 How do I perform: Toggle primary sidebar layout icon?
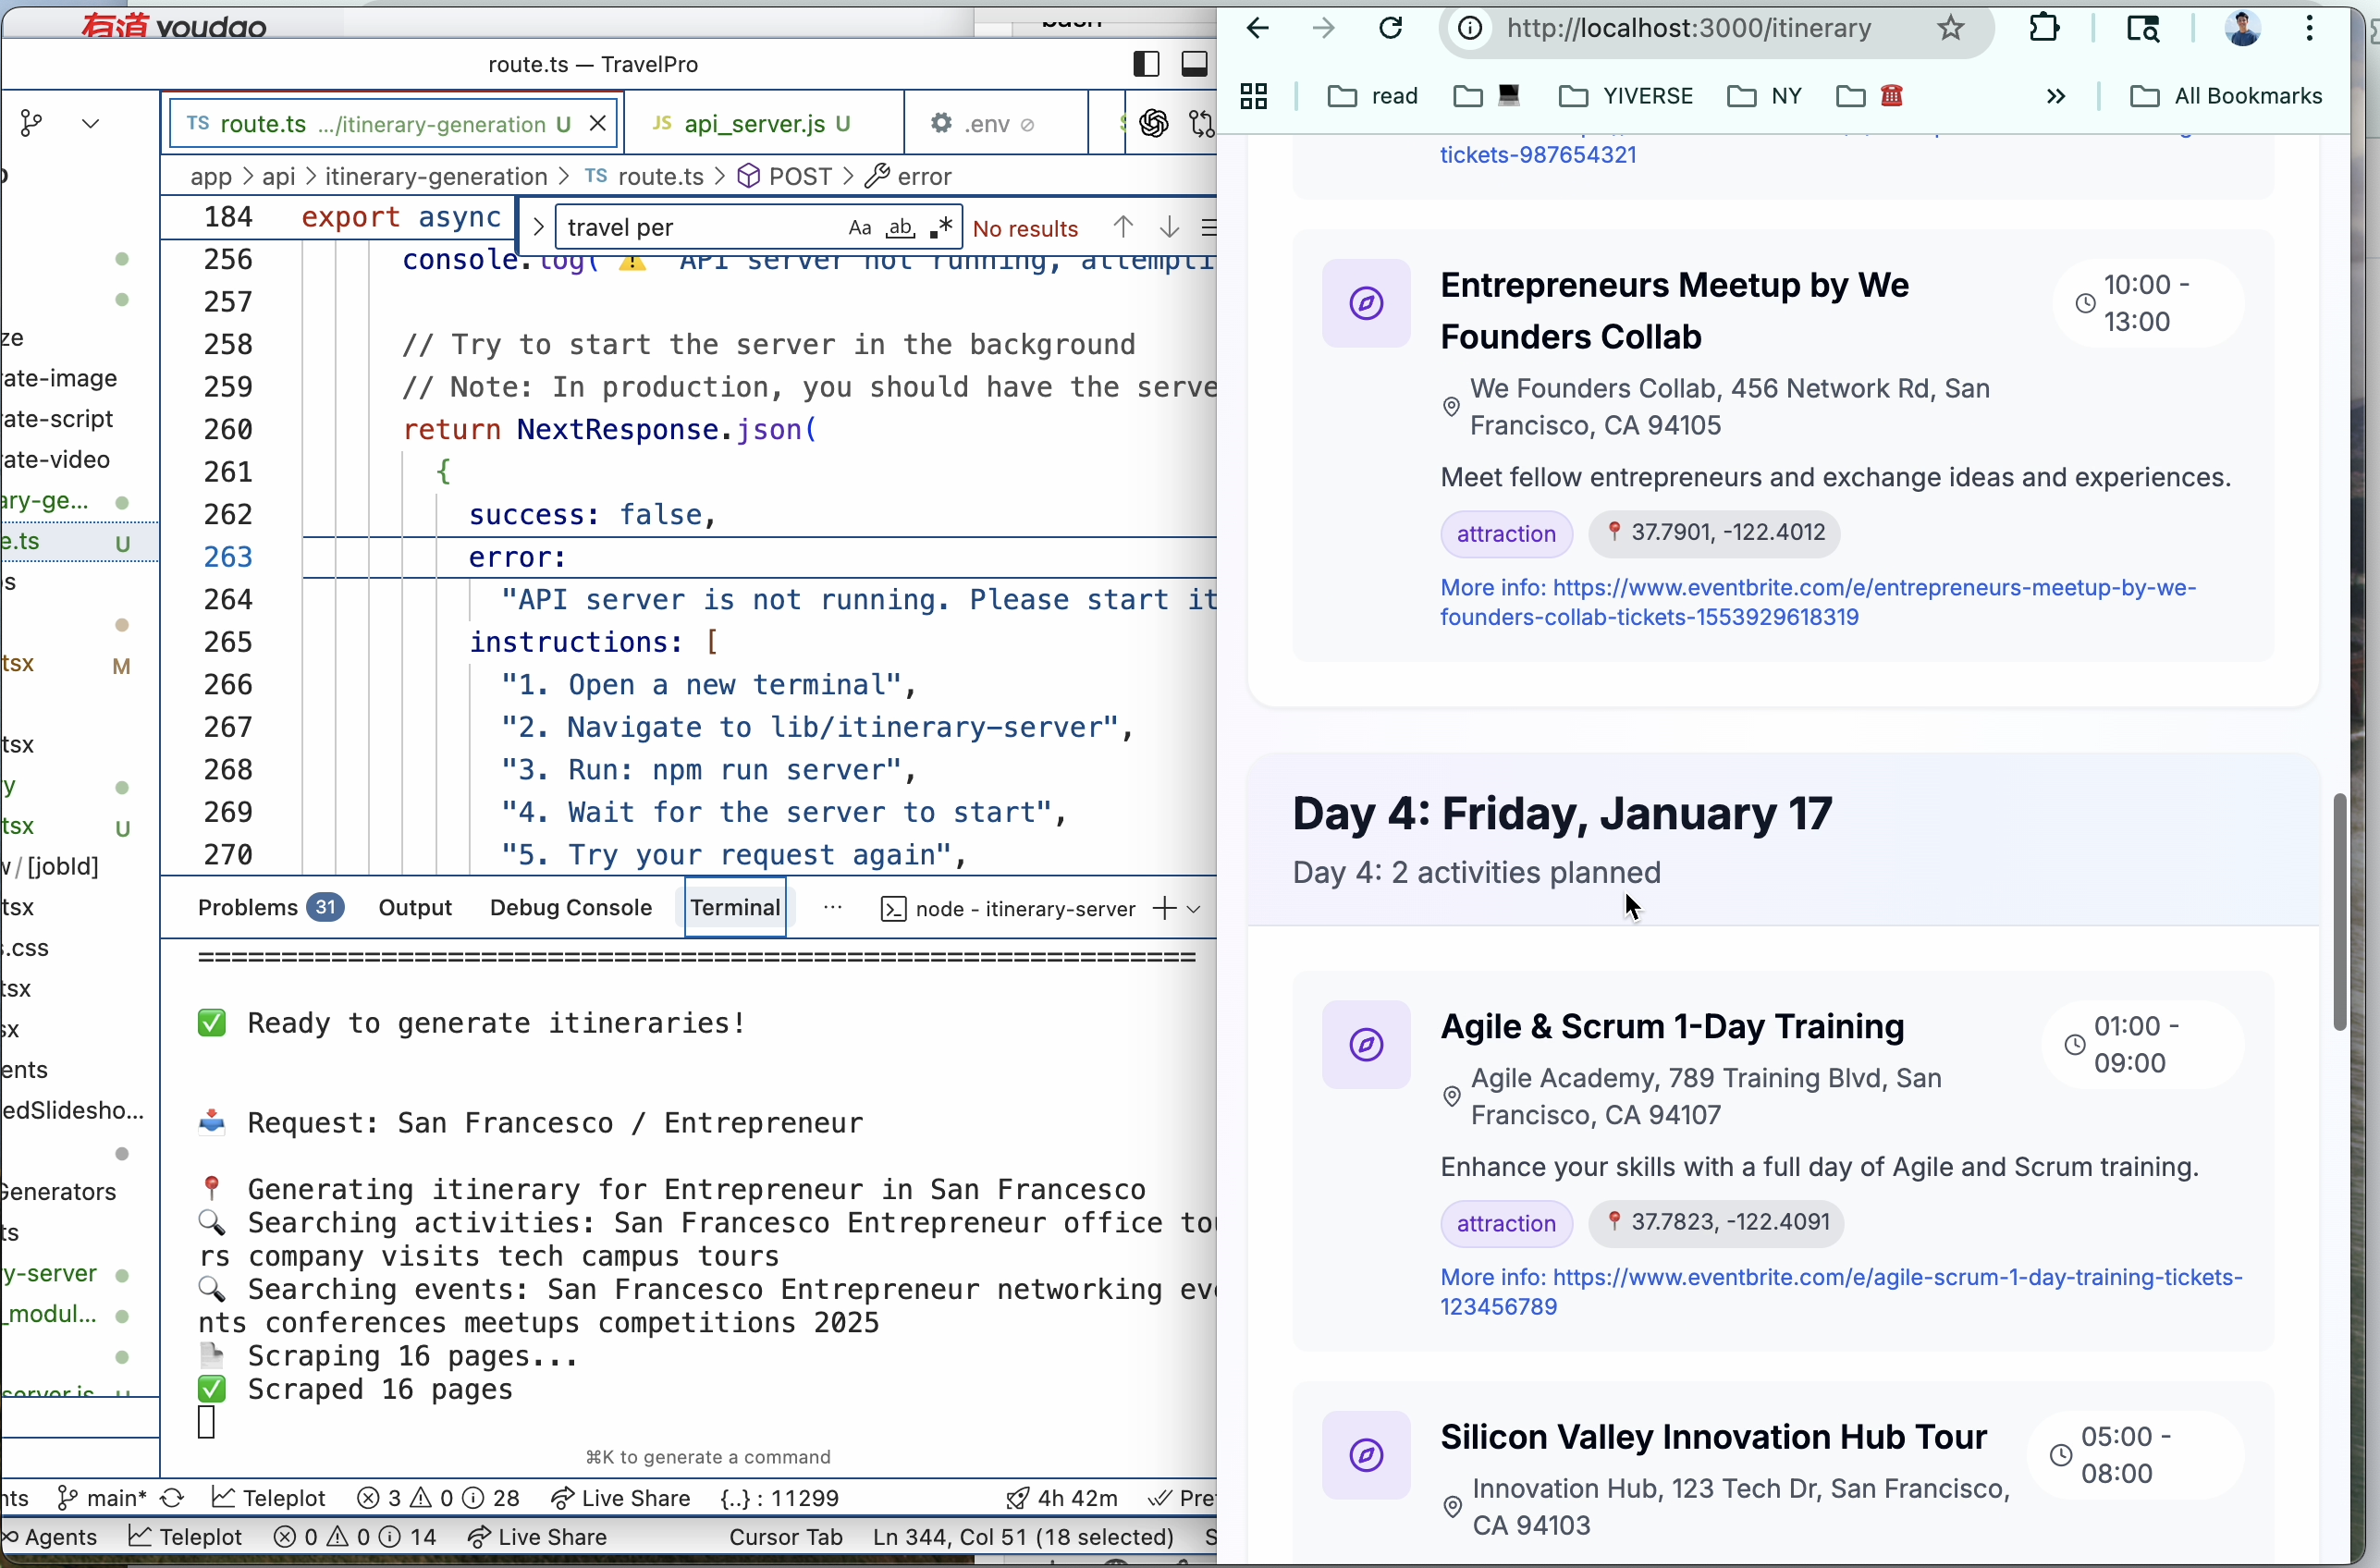(1146, 64)
